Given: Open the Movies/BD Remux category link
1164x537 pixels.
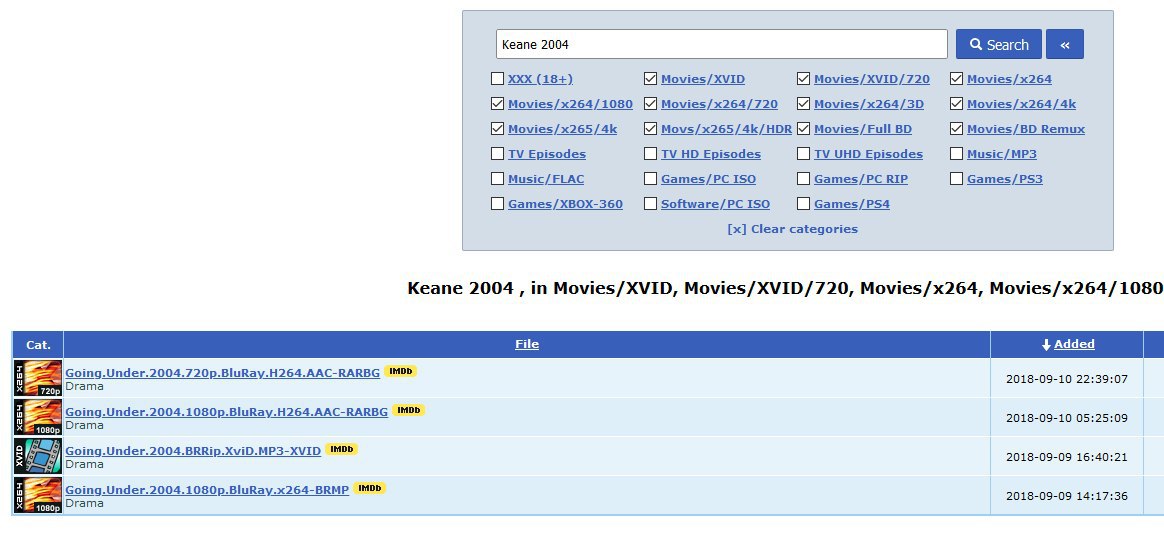Looking at the screenshot, I should [x=1026, y=129].
